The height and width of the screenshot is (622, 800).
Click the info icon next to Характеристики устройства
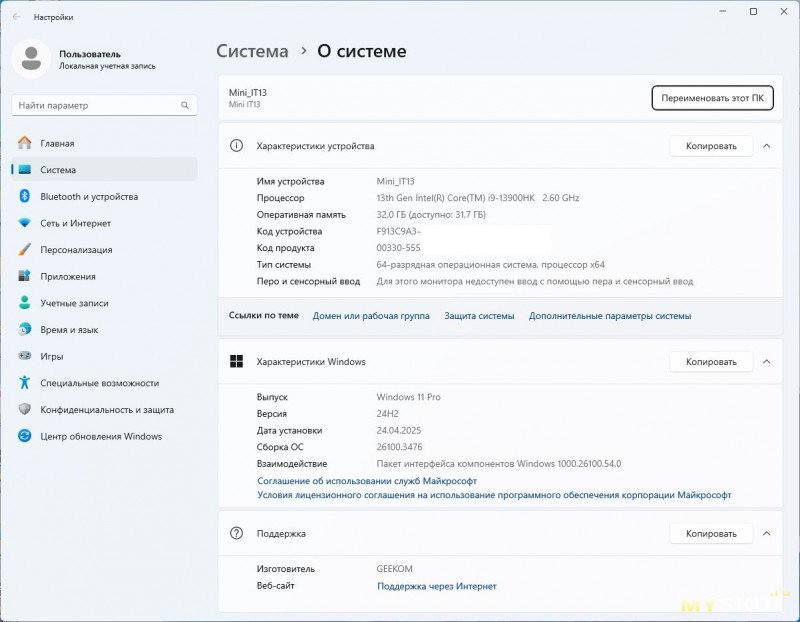[x=236, y=146]
